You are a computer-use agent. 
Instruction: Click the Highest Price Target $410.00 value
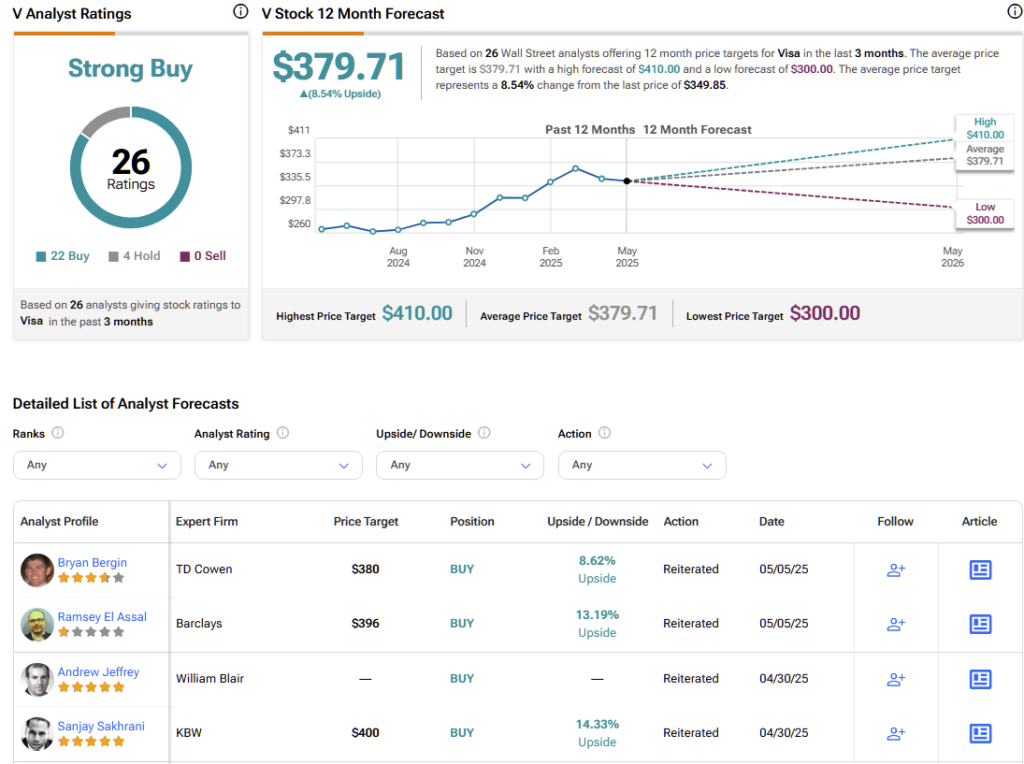(x=417, y=313)
